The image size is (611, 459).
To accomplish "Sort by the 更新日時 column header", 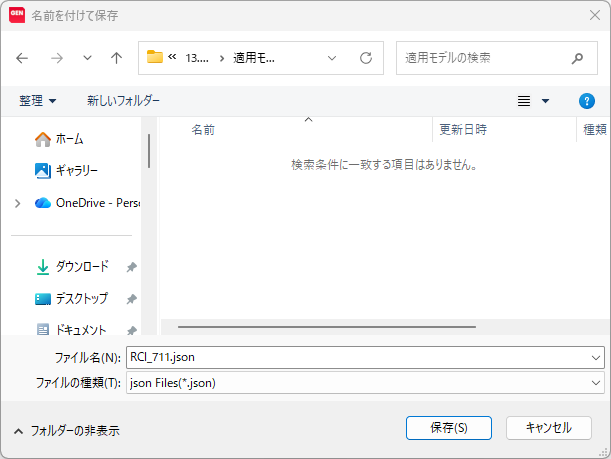I will 463,130.
